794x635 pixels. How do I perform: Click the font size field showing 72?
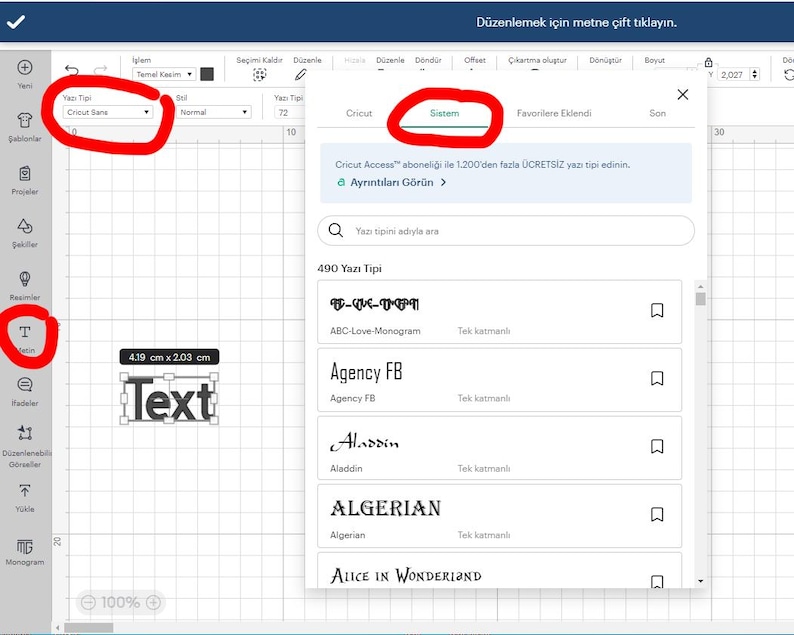(290, 112)
